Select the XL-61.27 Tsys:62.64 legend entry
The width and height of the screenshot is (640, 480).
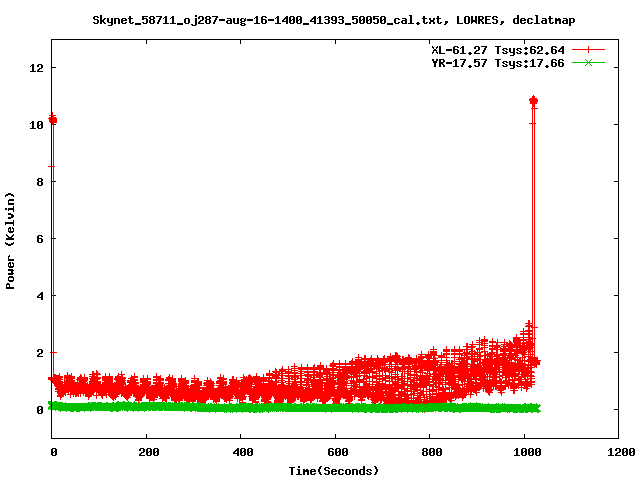click(x=498, y=50)
